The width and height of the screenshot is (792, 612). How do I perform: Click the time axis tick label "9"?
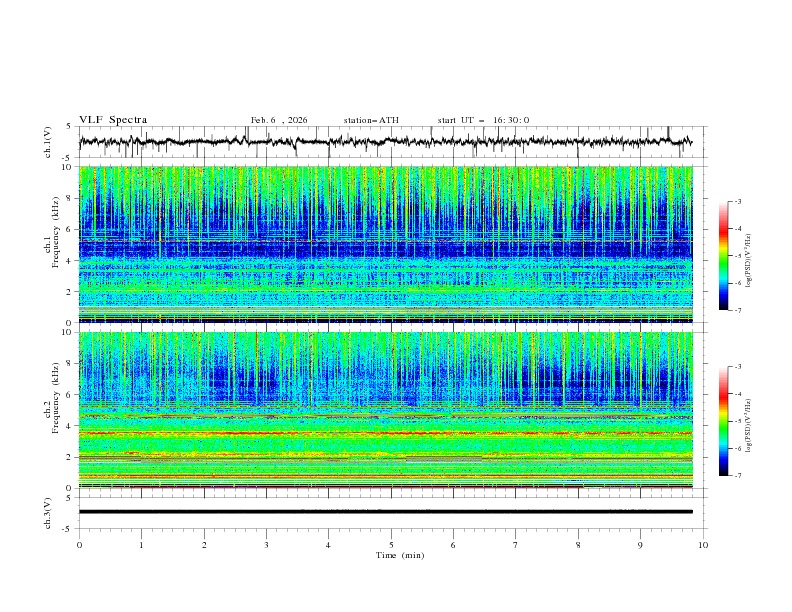pos(640,545)
